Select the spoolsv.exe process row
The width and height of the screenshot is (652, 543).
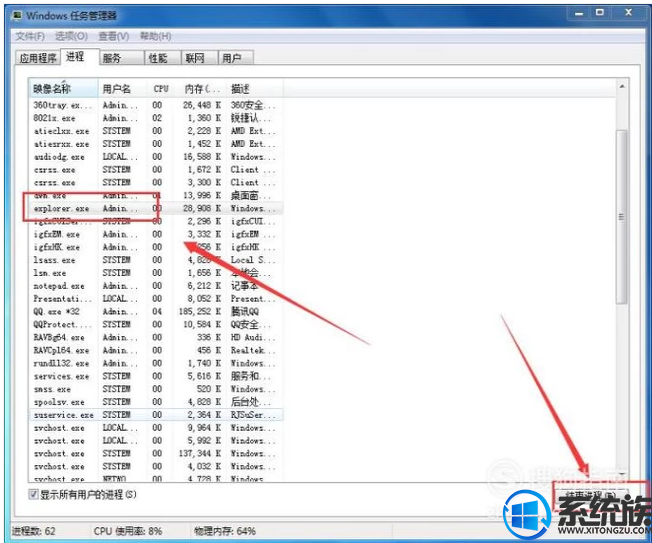tap(156, 402)
